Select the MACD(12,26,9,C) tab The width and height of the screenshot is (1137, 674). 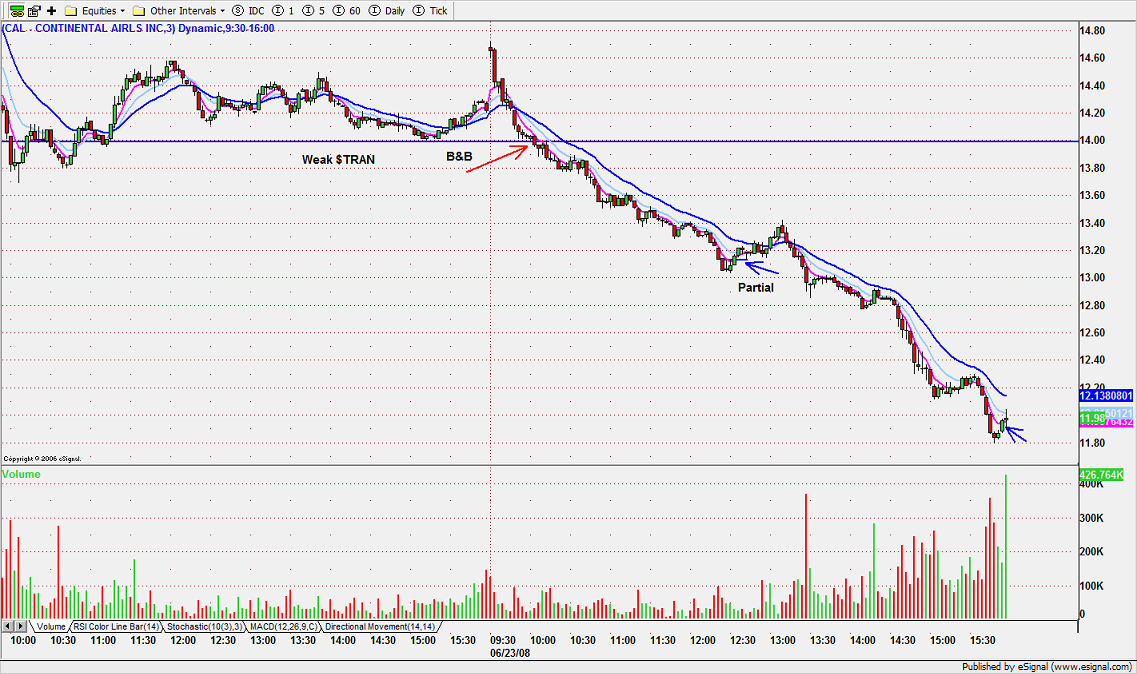(x=284, y=627)
